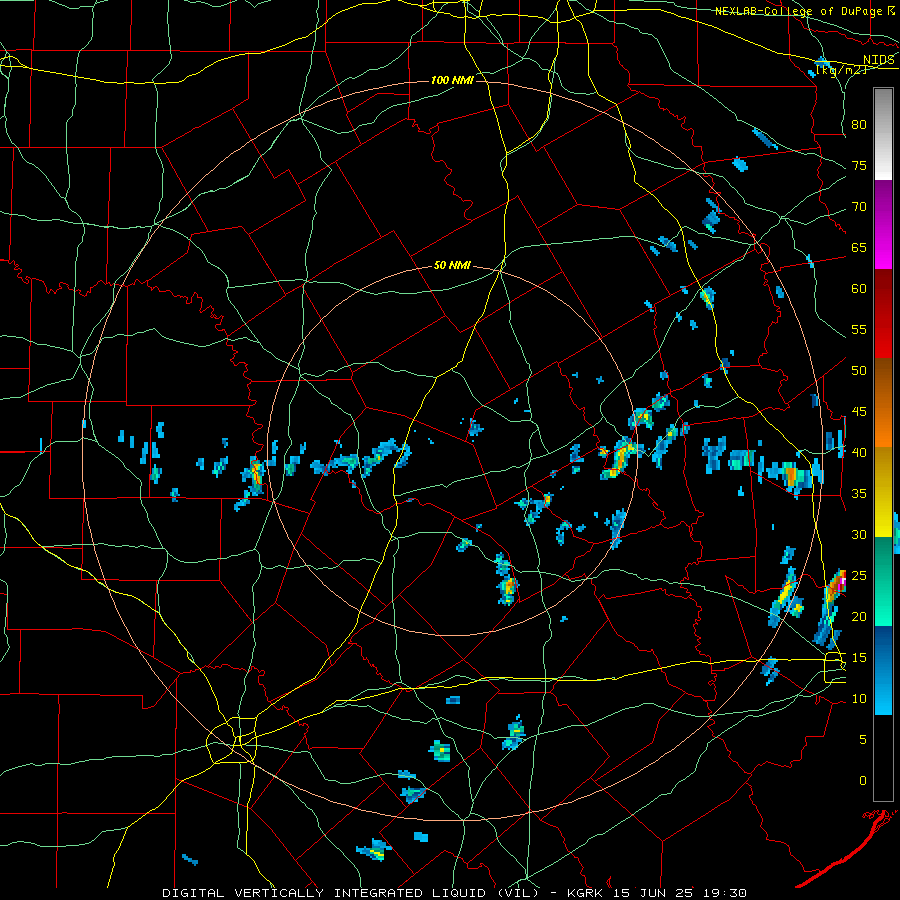Screen dimensions: 900x900
Task: Click the 25 value on the color scale
Action: click(859, 576)
